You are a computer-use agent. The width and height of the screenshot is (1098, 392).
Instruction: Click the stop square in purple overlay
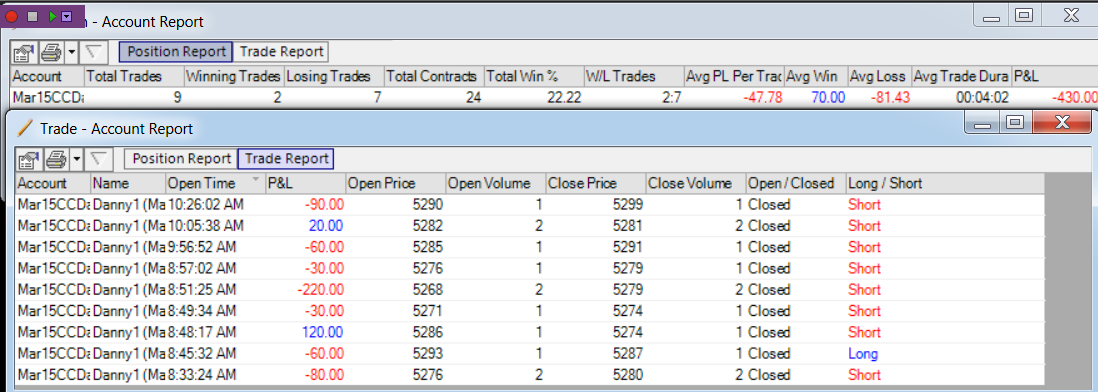32,15
